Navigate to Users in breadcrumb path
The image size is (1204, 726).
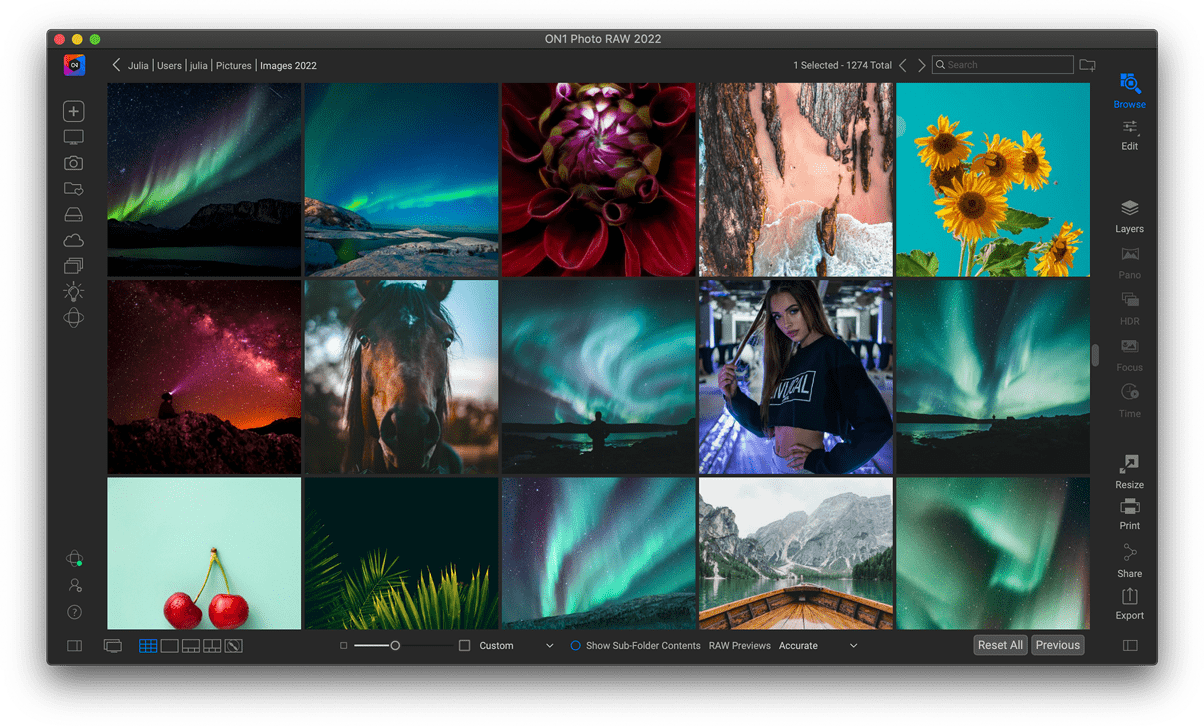[x=169, y=66]
